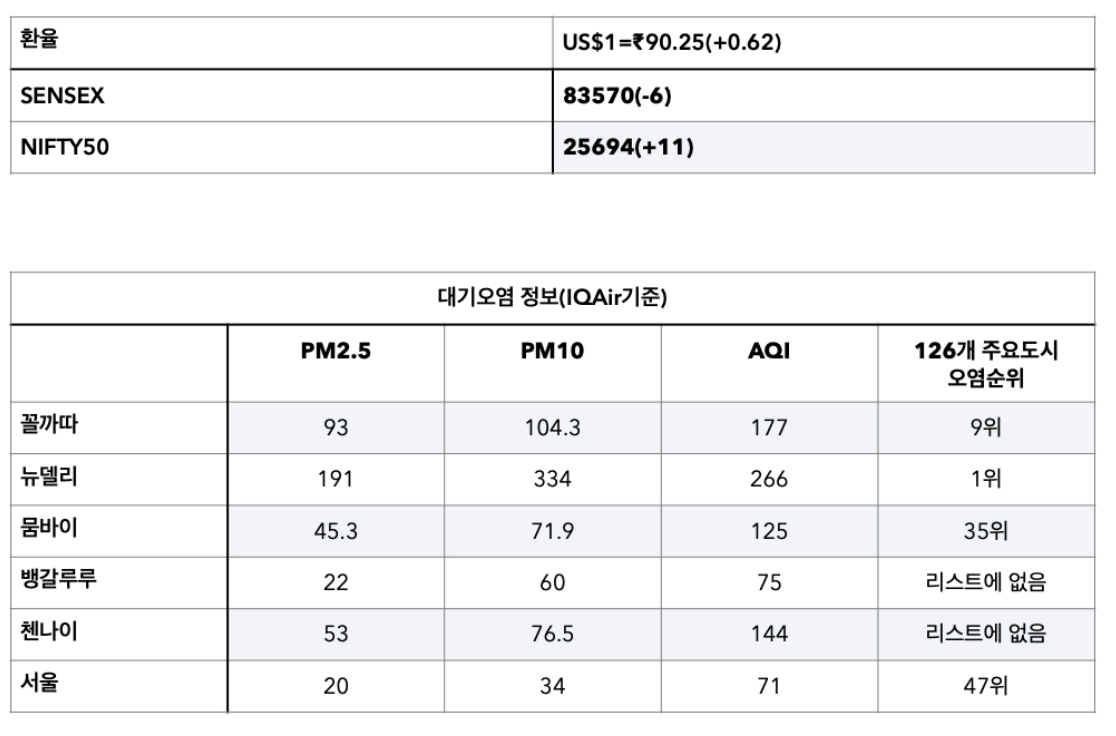Select the 꼴까따 row label
Viewport: 1116px width, 736px height.
click(x=49, y=425)
